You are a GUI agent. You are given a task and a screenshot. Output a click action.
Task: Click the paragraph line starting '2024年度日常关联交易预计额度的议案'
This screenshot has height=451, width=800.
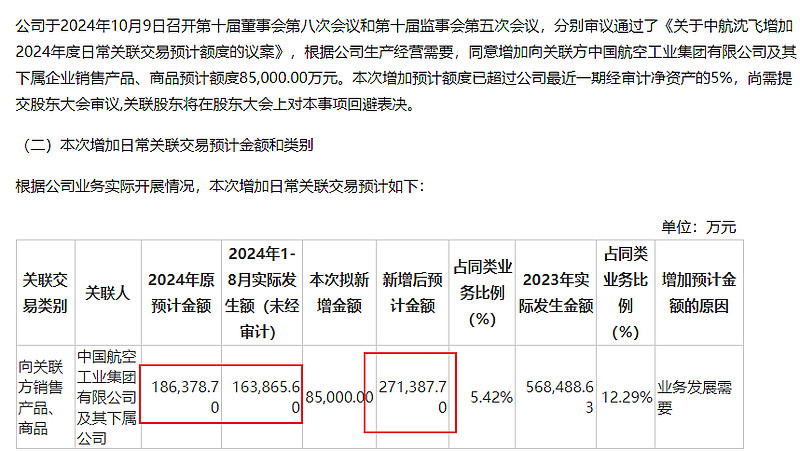coord(406,52)
